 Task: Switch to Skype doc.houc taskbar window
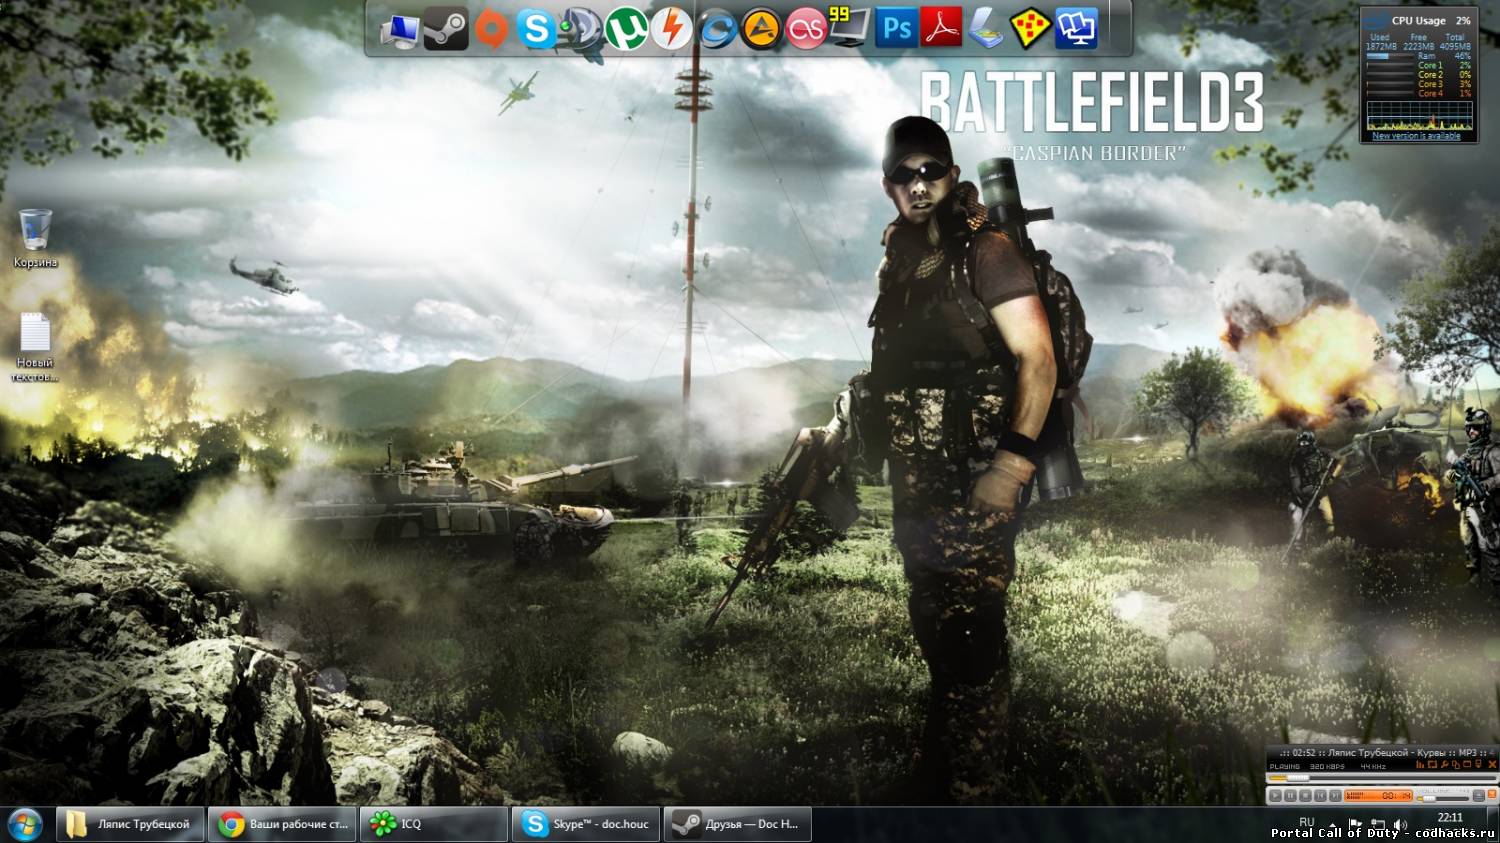coord(586,824)
